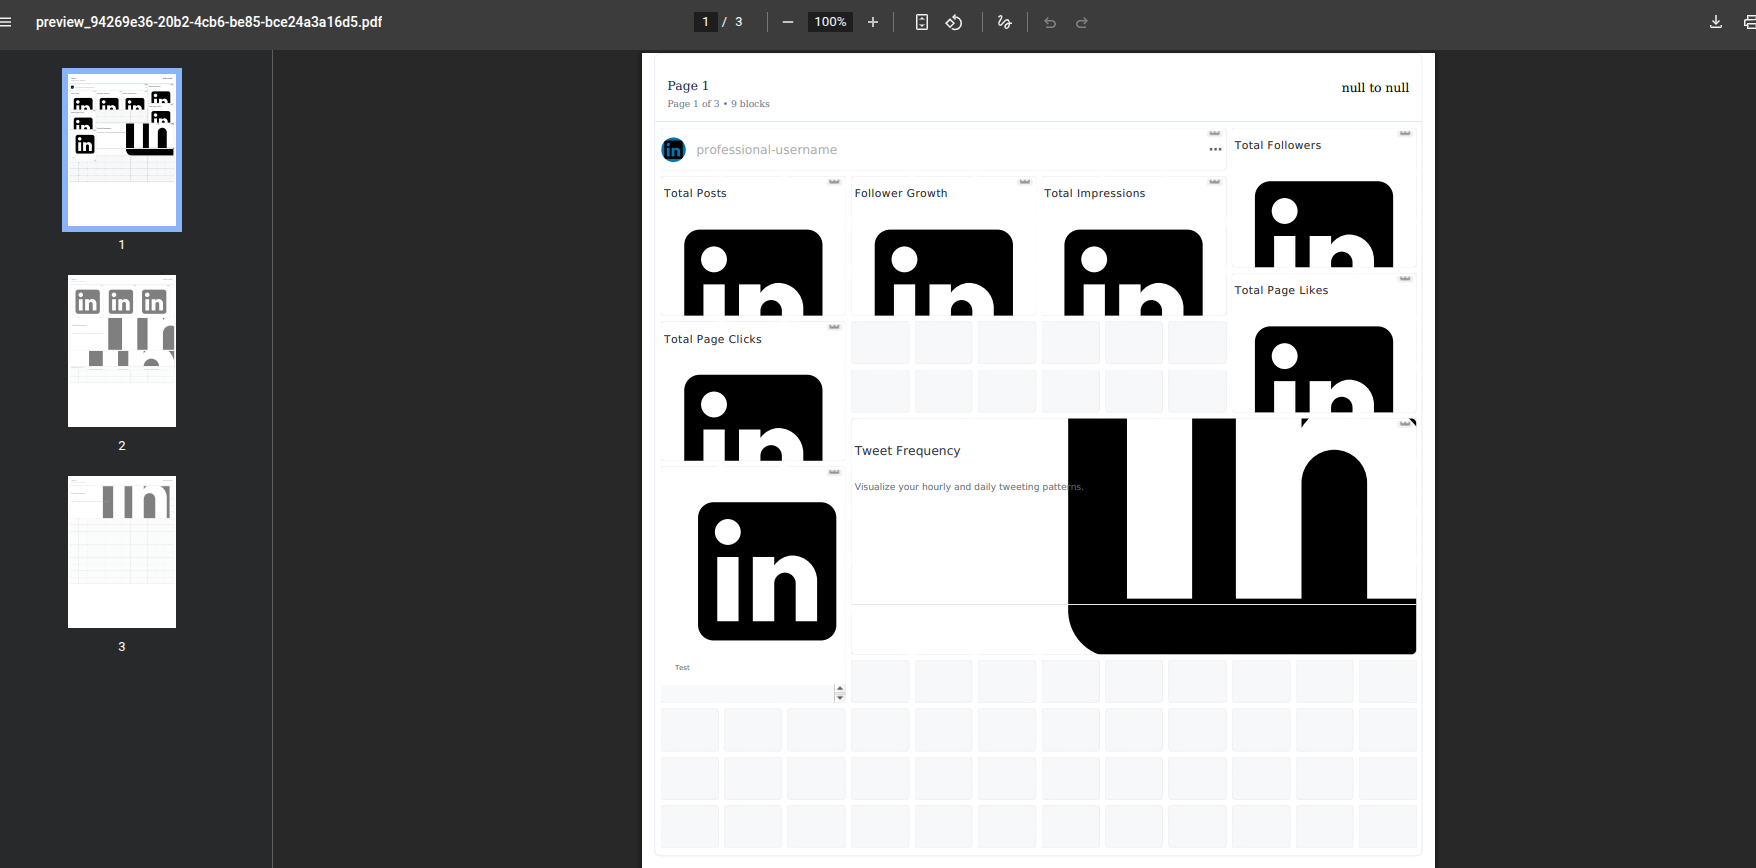Click the tweeting patterns description text
This screenshot has height=868, width=1756.
click(968, 487)
